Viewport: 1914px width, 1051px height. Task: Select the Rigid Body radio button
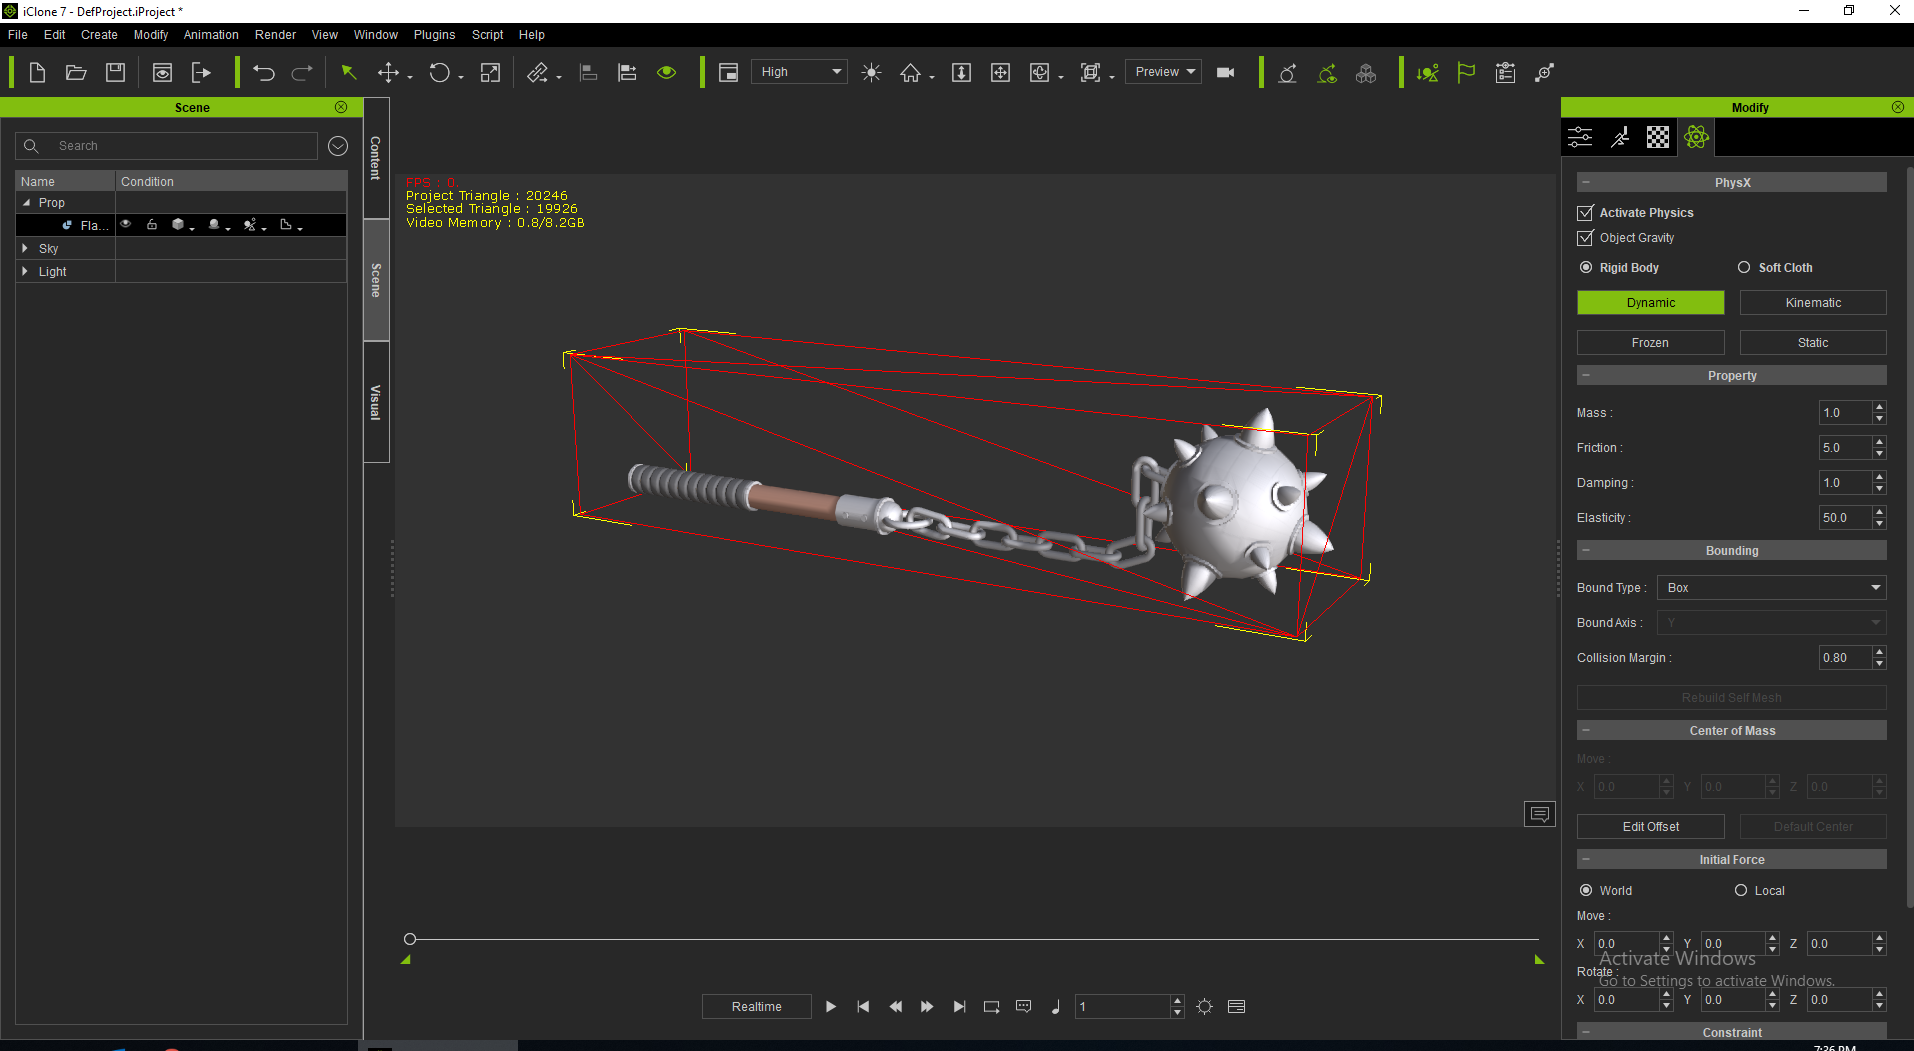pos(1586,268)
